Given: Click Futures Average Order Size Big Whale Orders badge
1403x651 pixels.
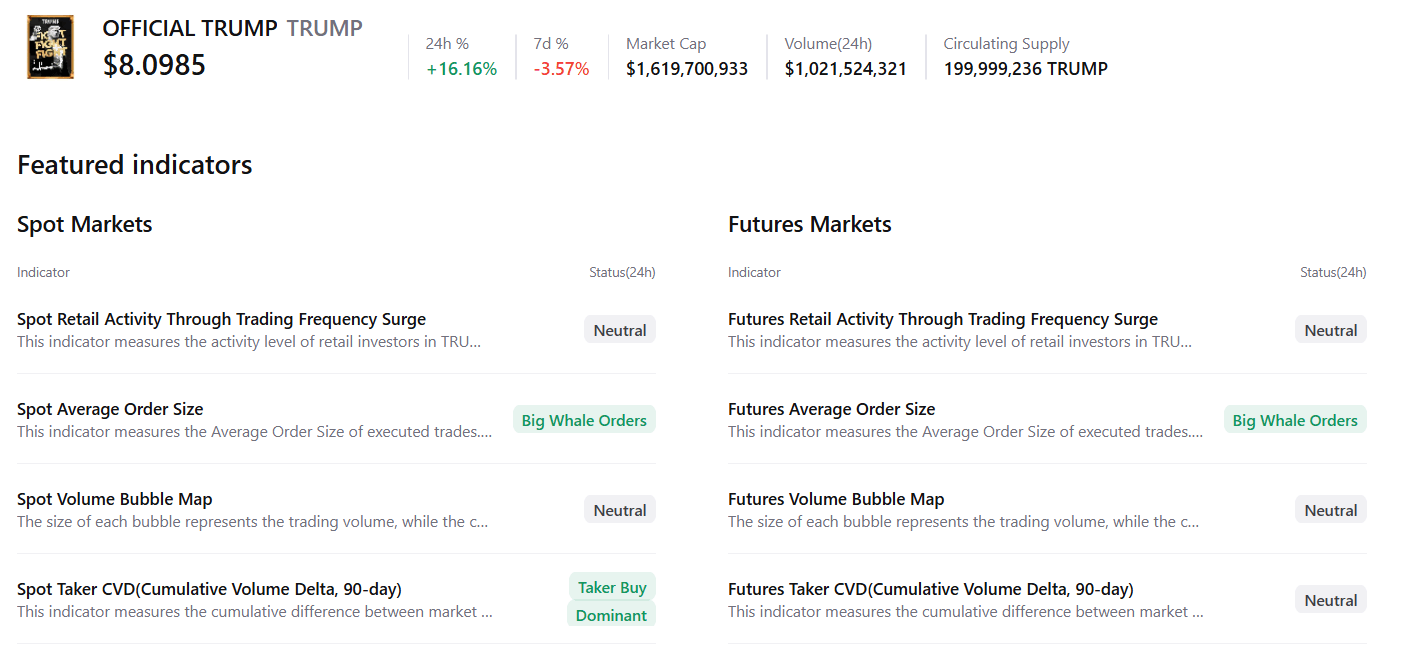Looking at the screenshot, I should 1295,420.
